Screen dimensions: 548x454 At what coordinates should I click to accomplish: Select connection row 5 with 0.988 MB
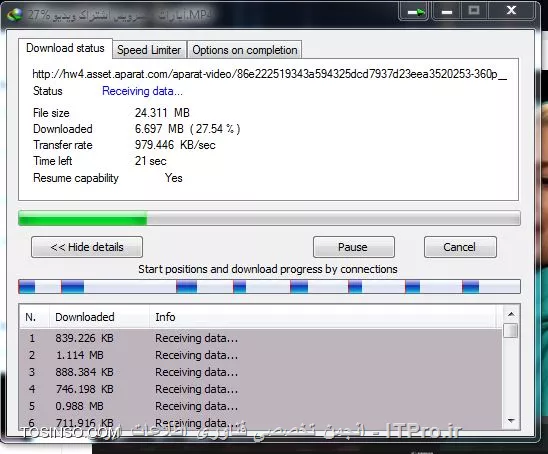coord(261,406)
